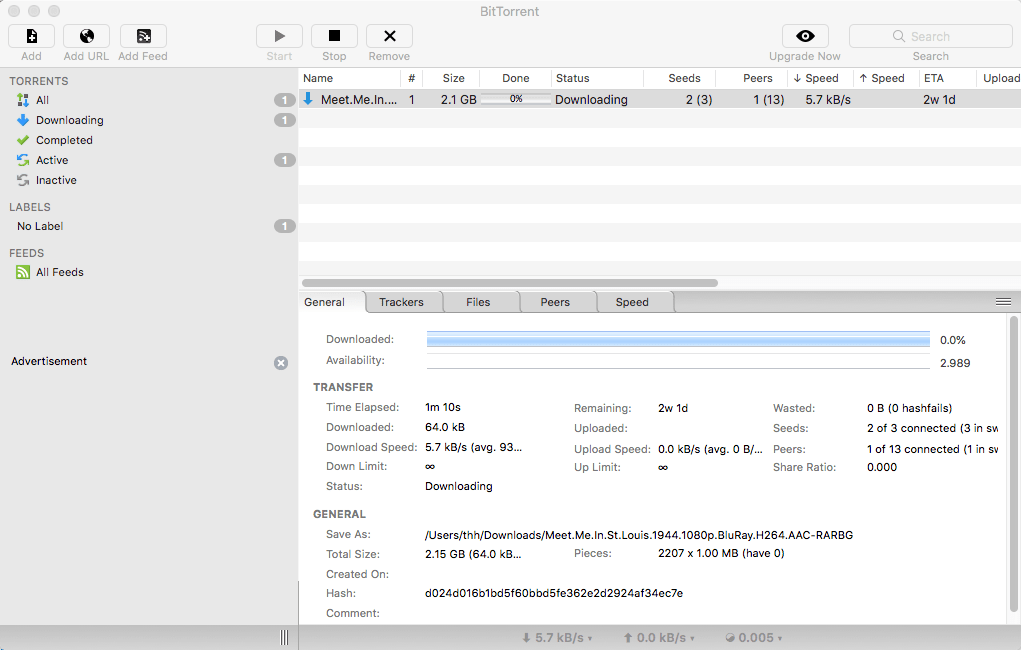Click the Remove torrent icon
The width and height of the screenshot is (1021, 650).
388,36
